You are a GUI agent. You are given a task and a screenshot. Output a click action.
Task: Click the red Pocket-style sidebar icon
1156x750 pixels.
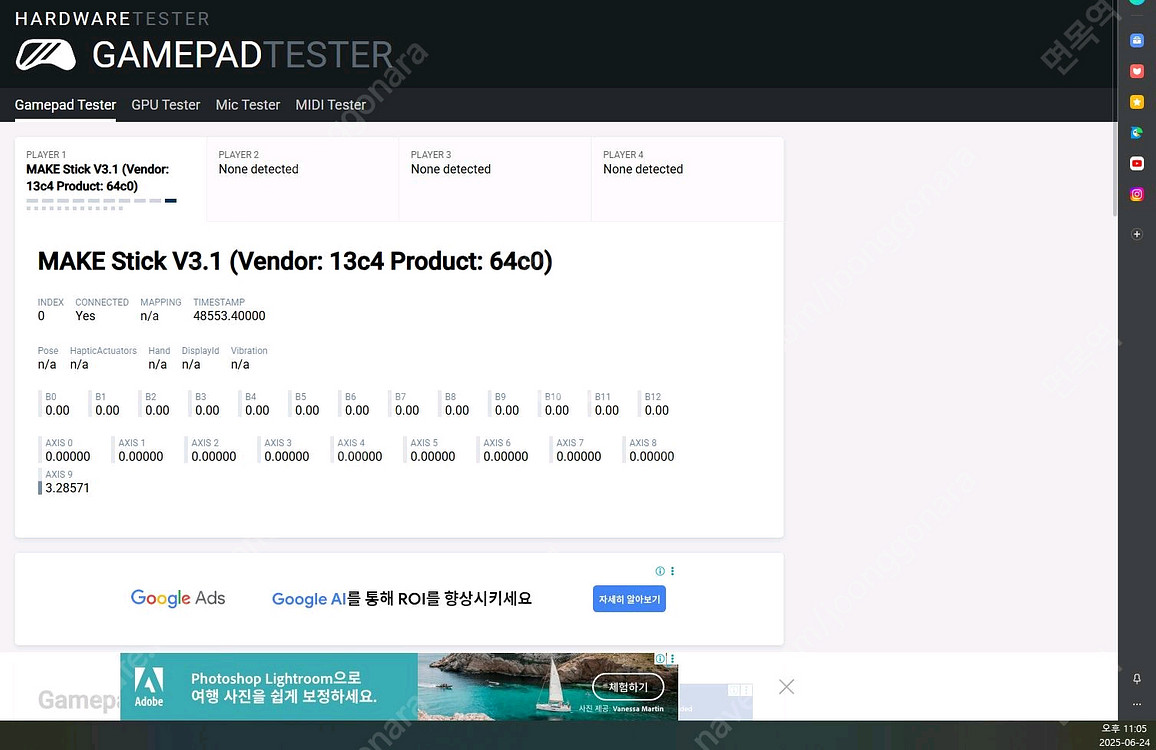pyautogui.click(x=1137, y=71)
